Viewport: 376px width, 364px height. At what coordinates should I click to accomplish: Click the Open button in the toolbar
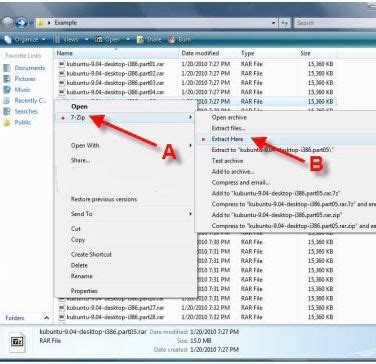click(x=107, y=40)
